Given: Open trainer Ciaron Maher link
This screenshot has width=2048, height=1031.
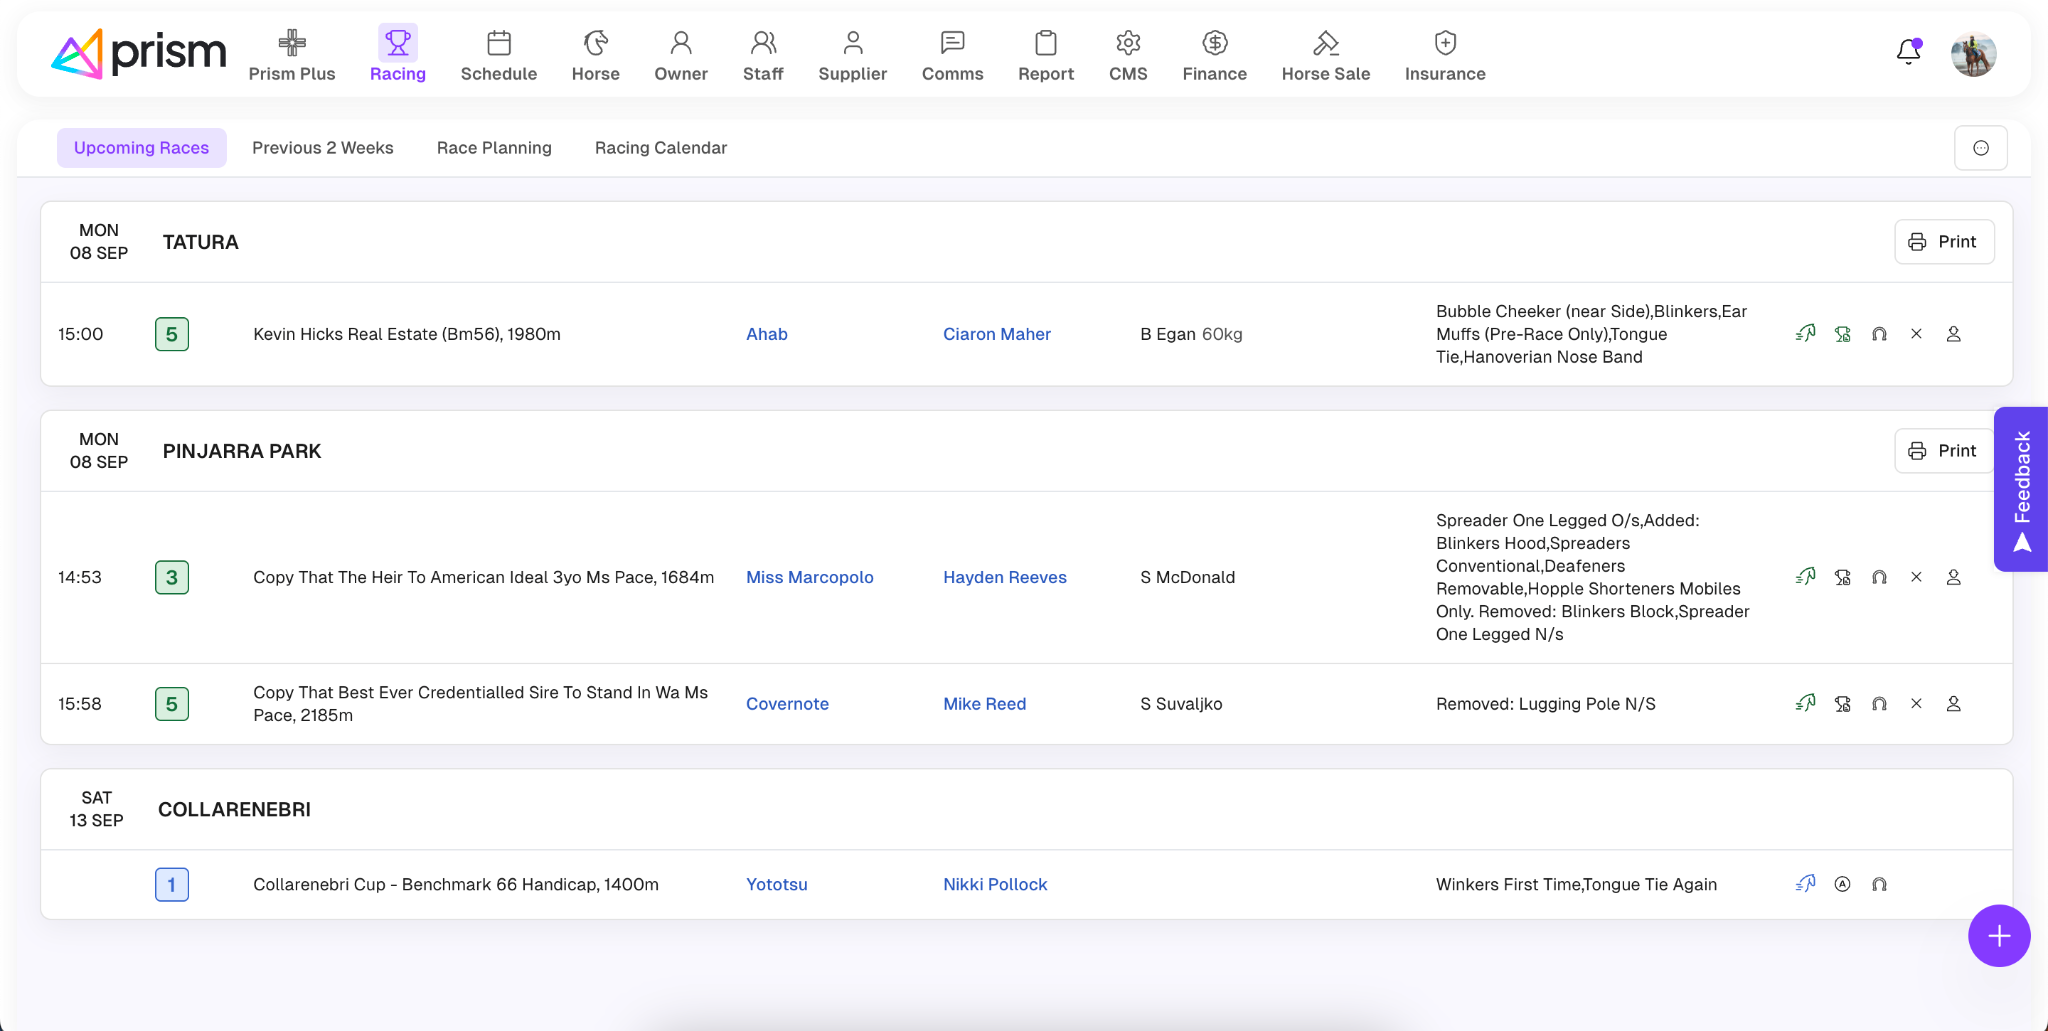Looking at the screenshot, I should pyautogui.click(x=996, y=334).
